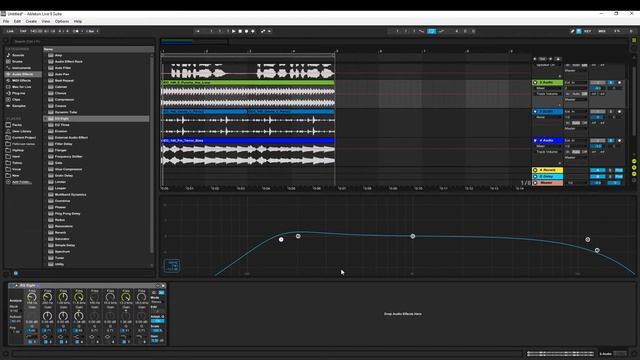Open the Sounds browser category
This screenshot has height=360, width=640.
(x=18, y=55)
